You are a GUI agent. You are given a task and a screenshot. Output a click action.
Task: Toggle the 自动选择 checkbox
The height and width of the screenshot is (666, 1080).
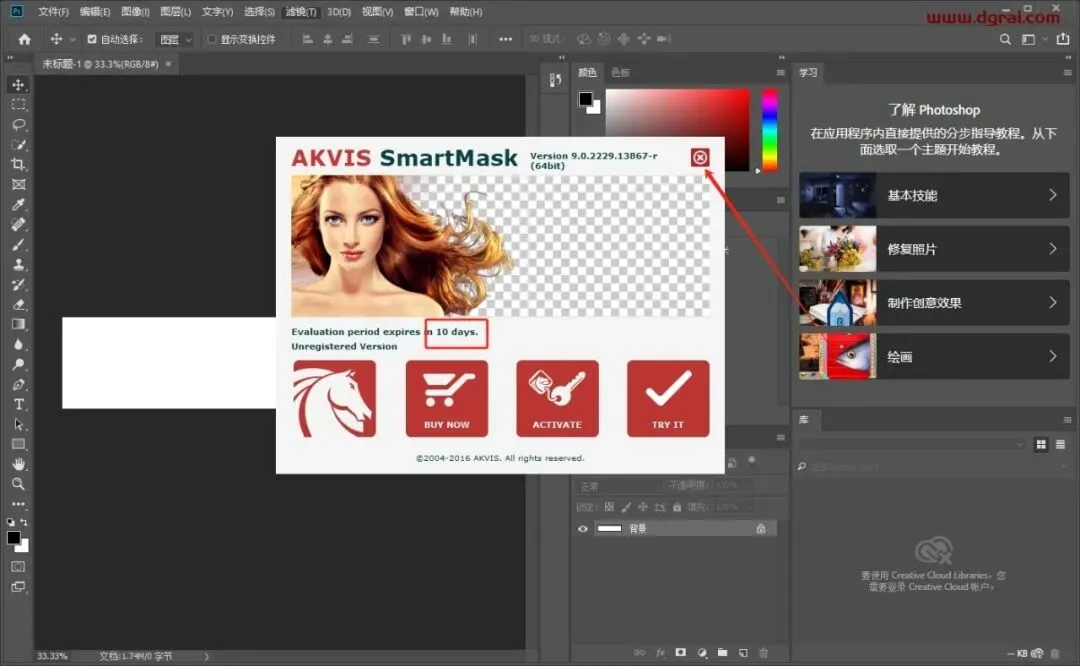[x=92, y=39]
